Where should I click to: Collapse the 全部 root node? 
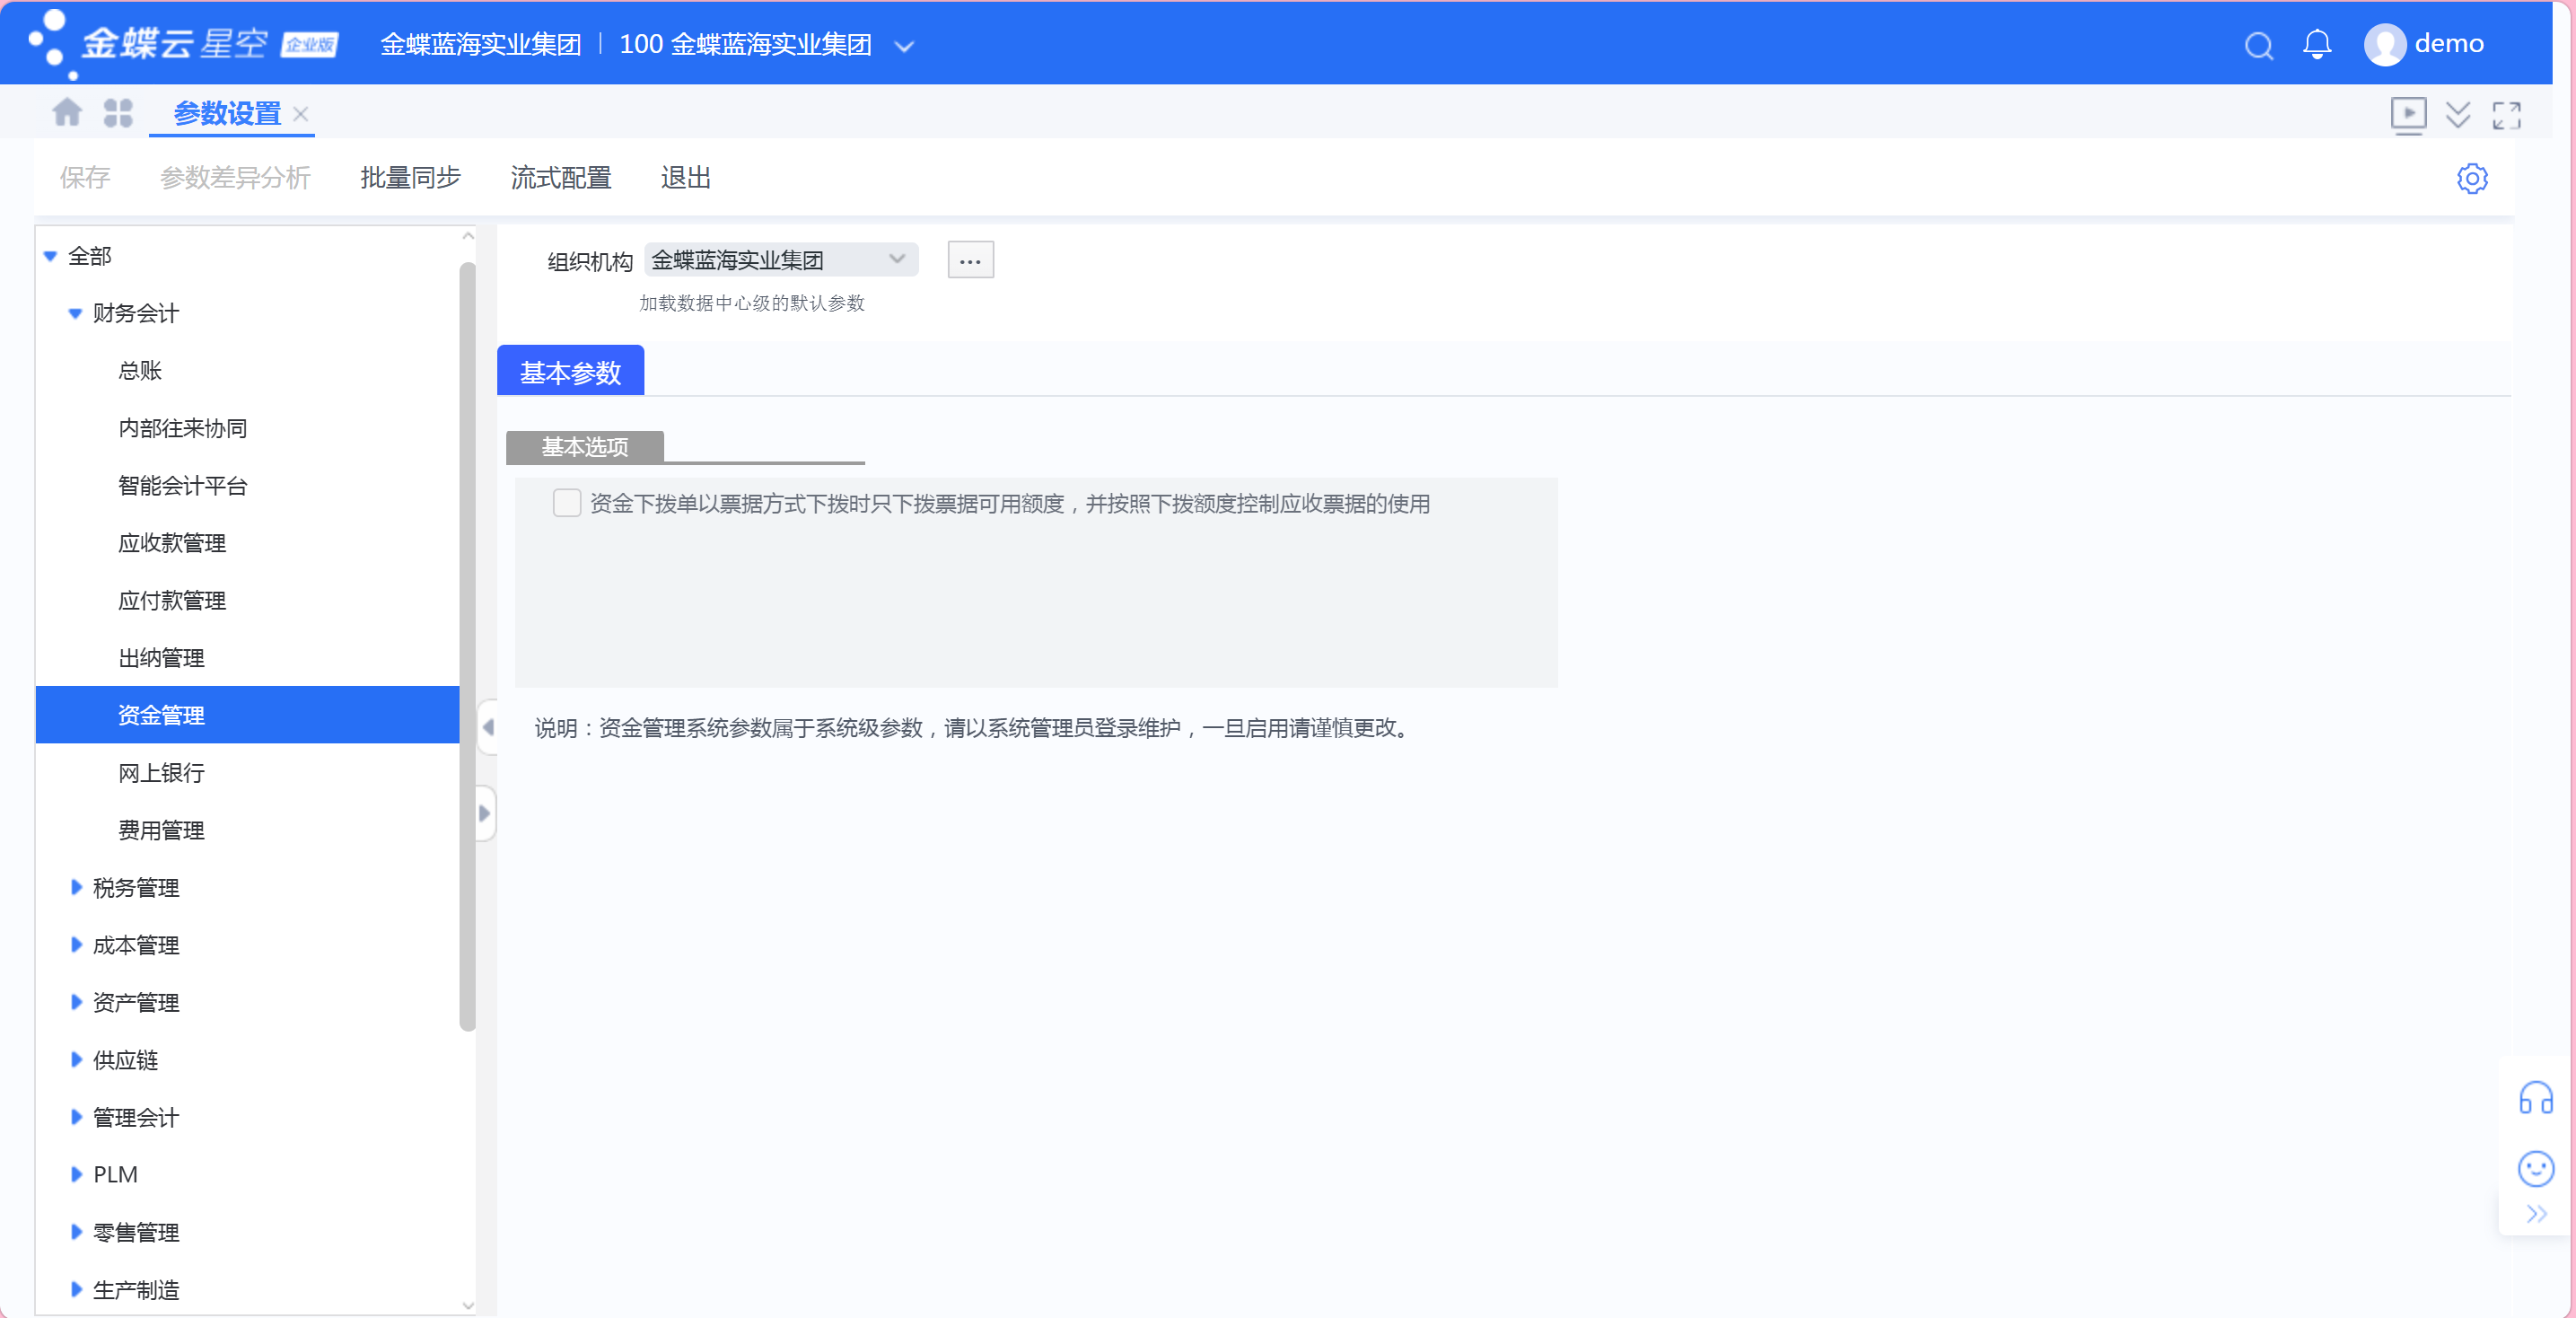coord(50,256)
